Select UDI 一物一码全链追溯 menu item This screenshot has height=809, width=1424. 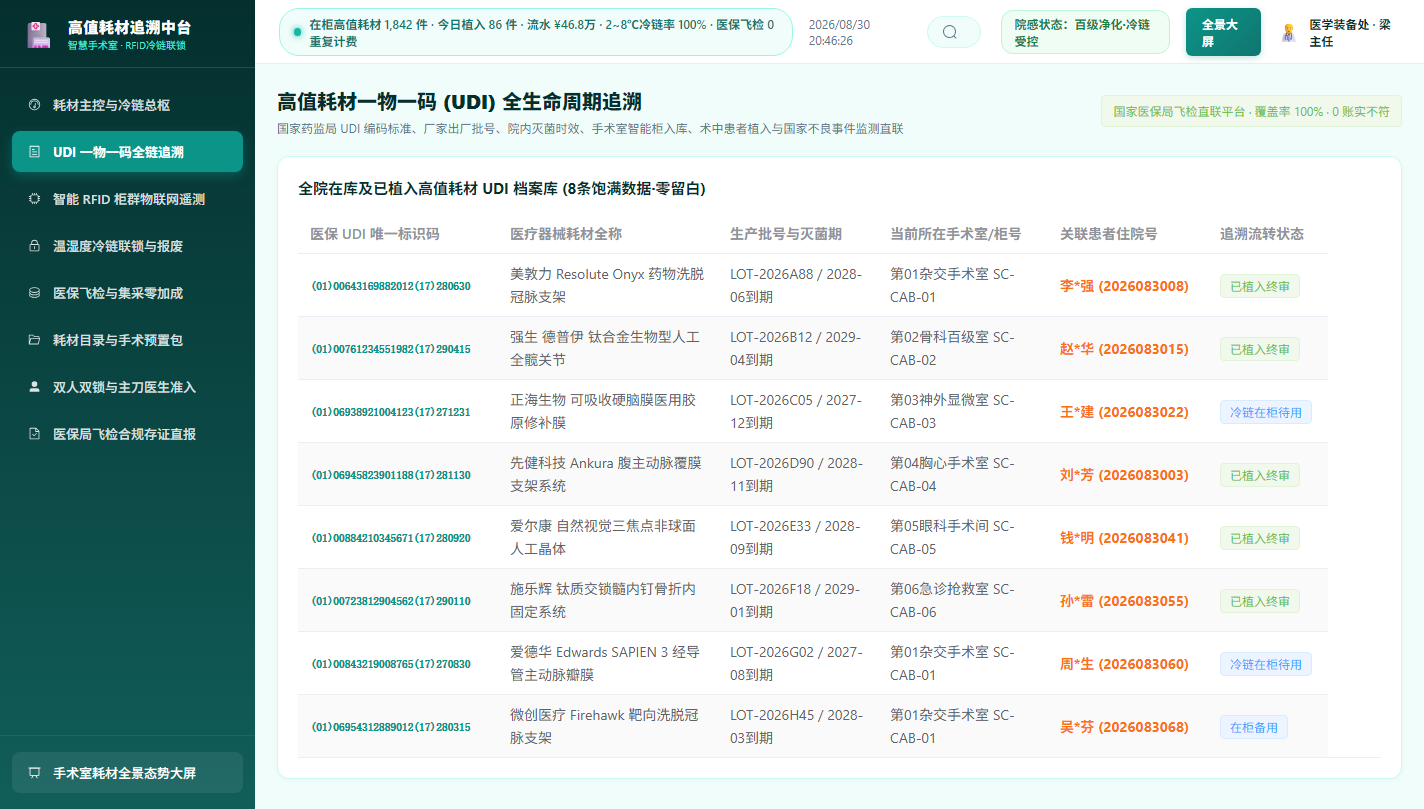point(127,152)
